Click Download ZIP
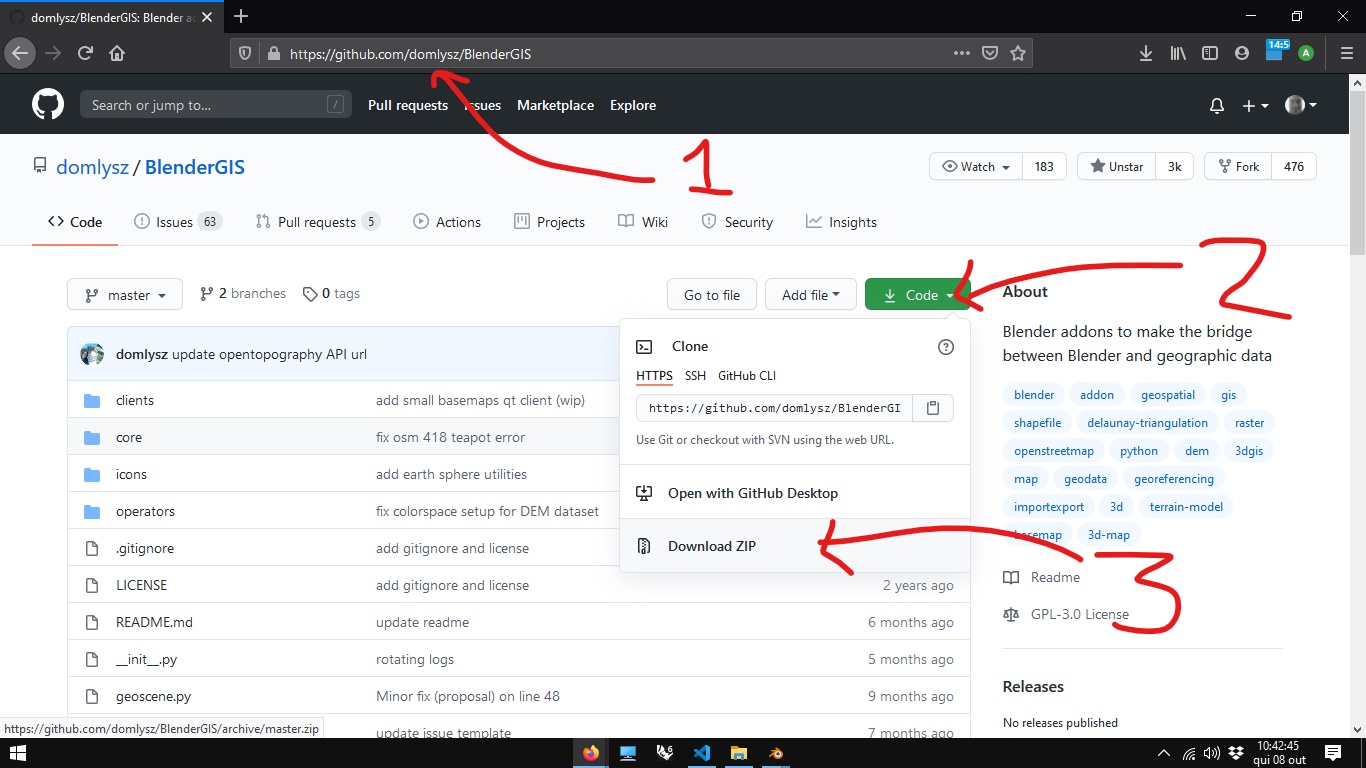This screenshot has width=1366, height=768. 711,546
